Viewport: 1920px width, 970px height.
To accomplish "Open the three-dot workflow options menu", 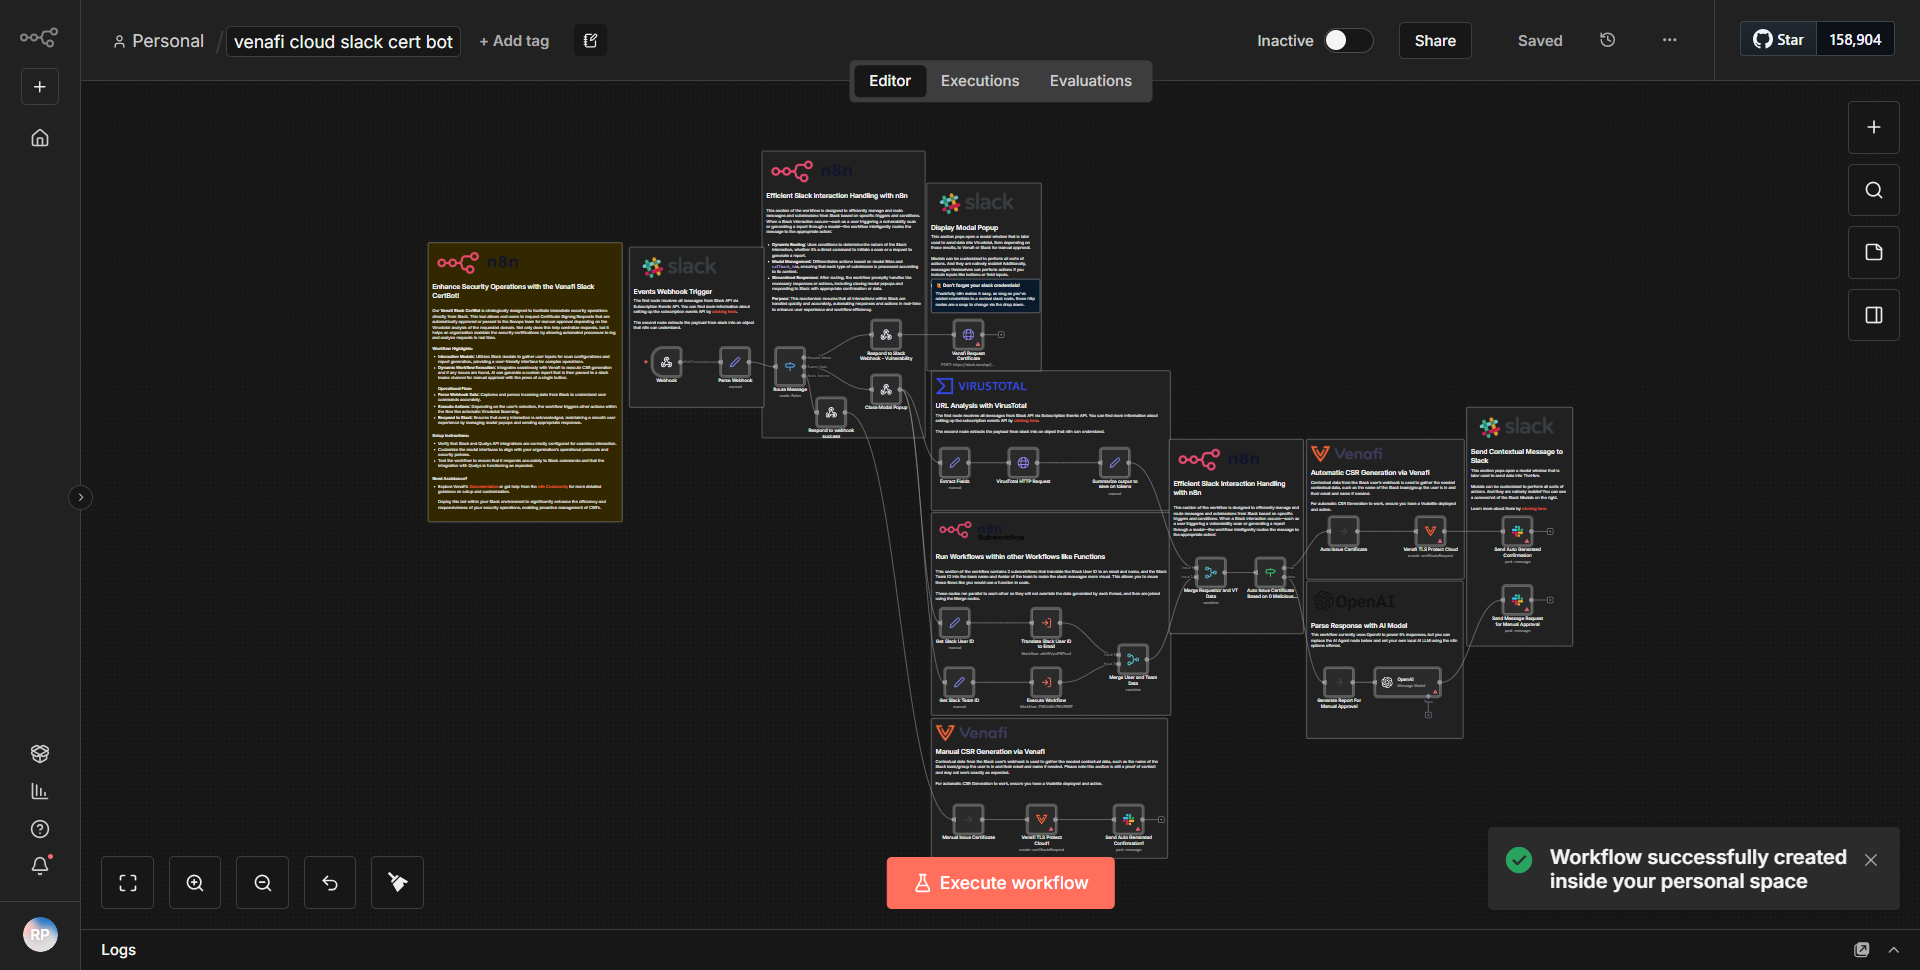I will [1669, 40].
